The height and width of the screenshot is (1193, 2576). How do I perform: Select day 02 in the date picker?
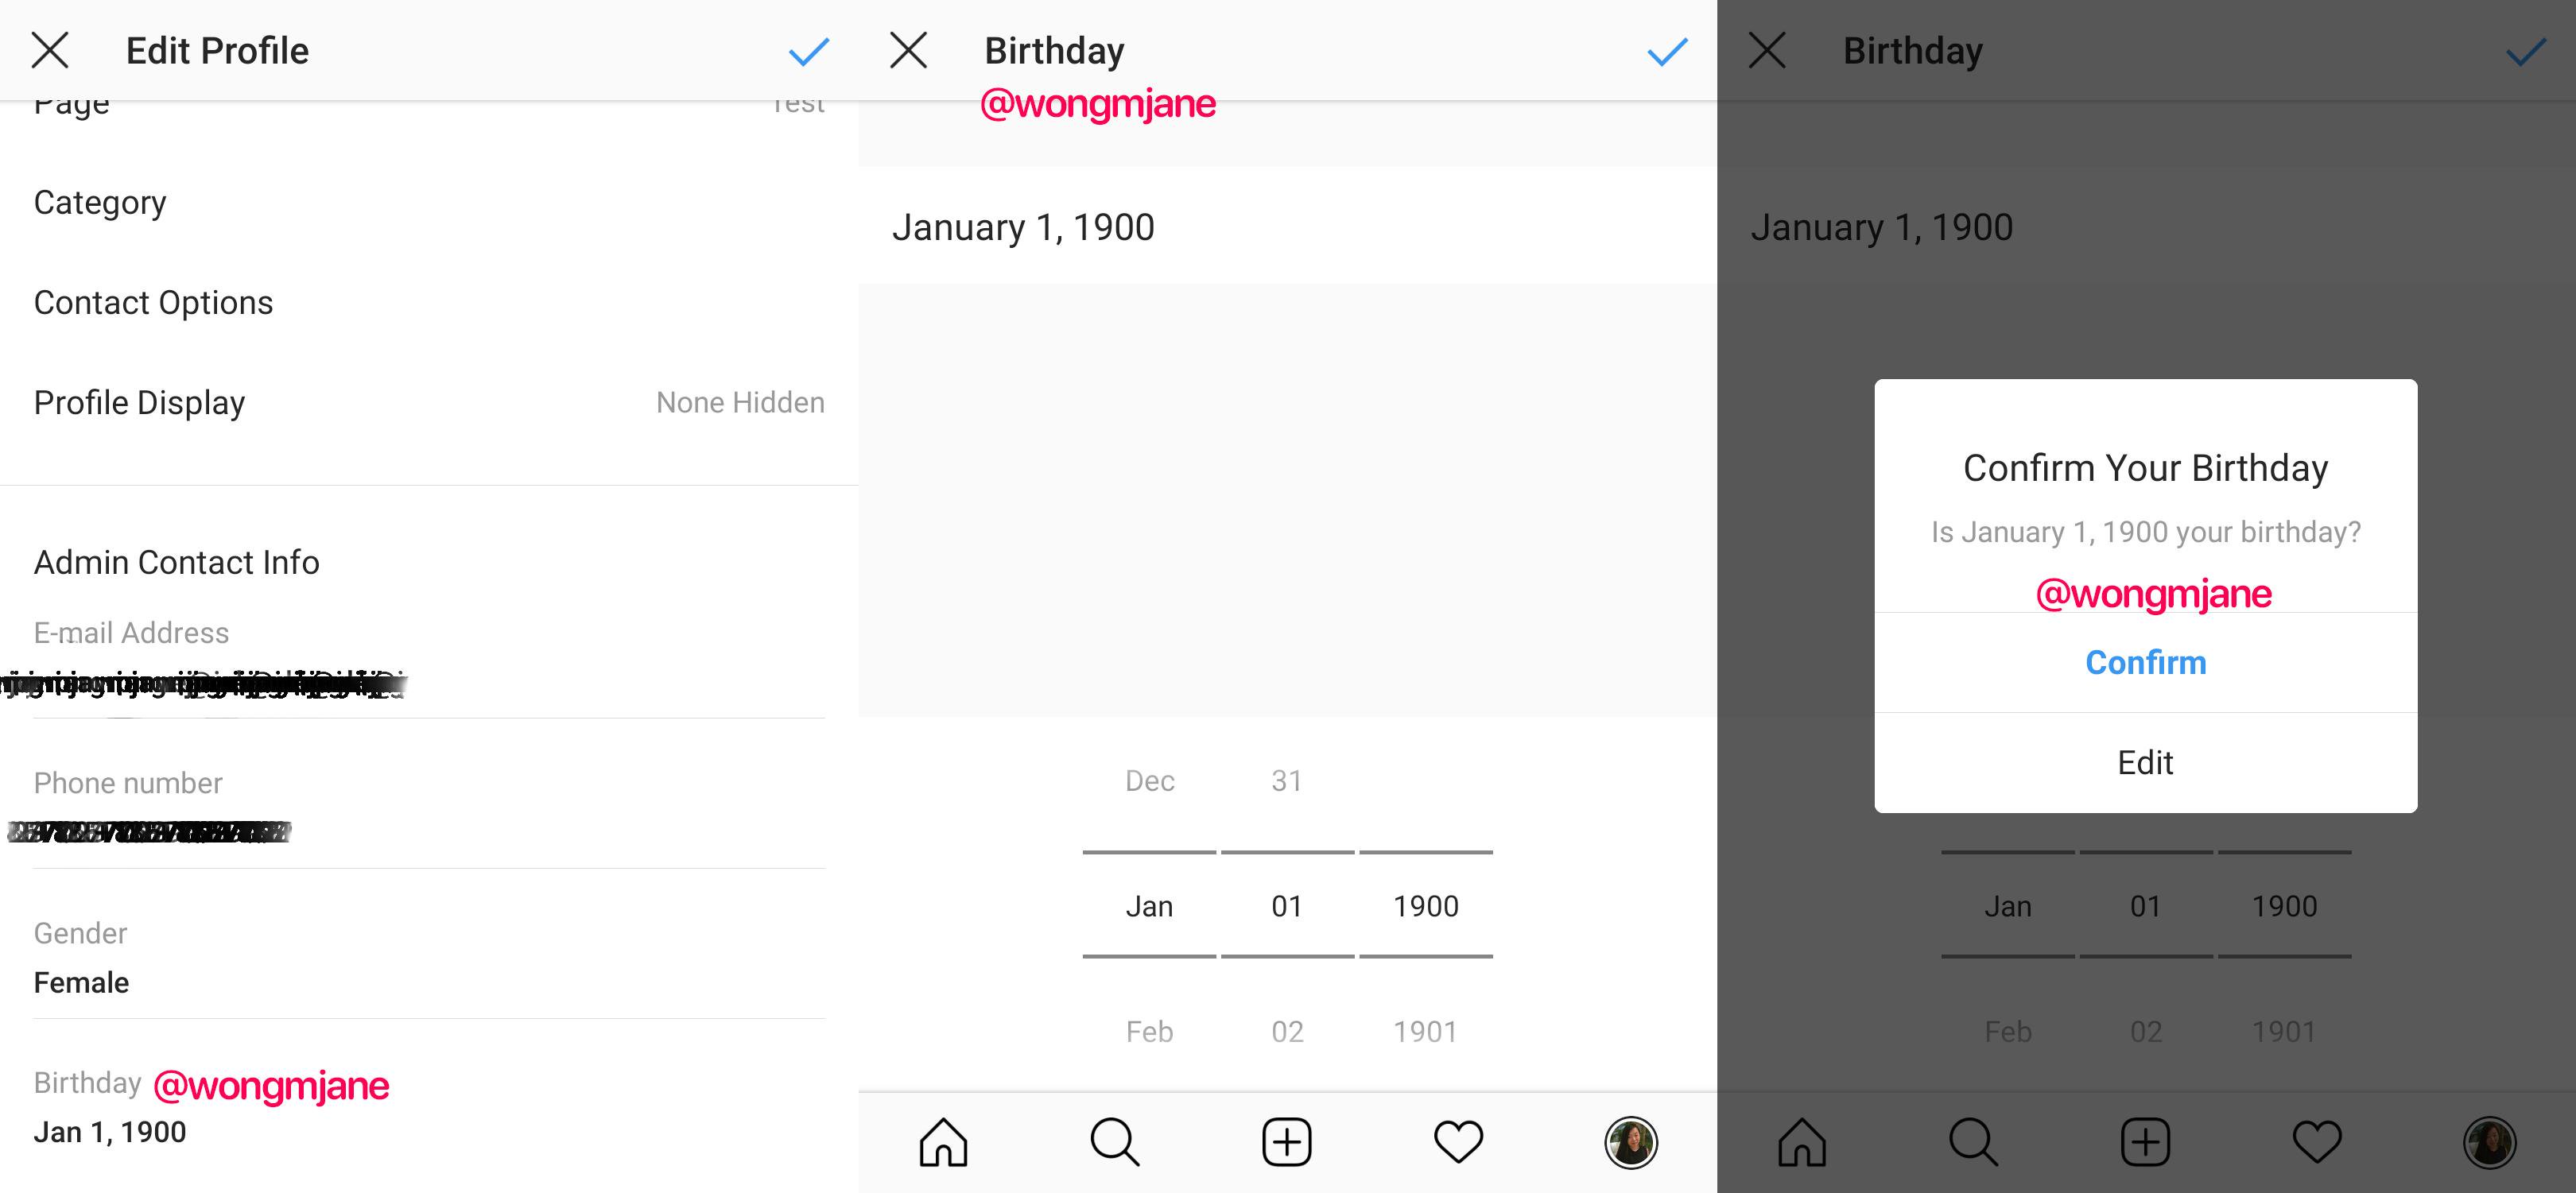[x=1287, y=1032]
